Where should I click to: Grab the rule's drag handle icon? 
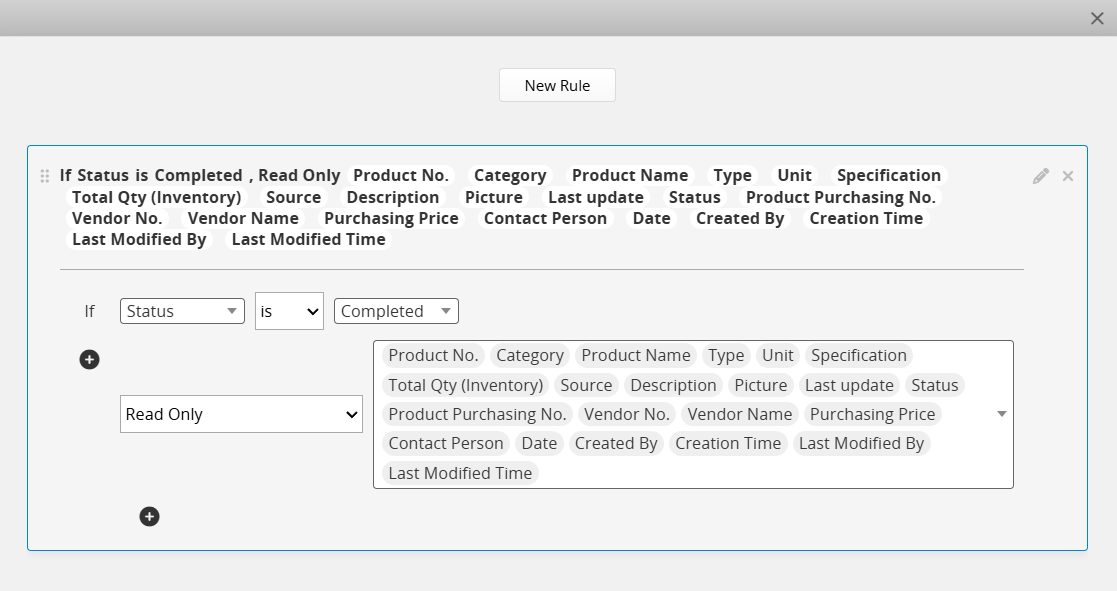coord(45,176)
